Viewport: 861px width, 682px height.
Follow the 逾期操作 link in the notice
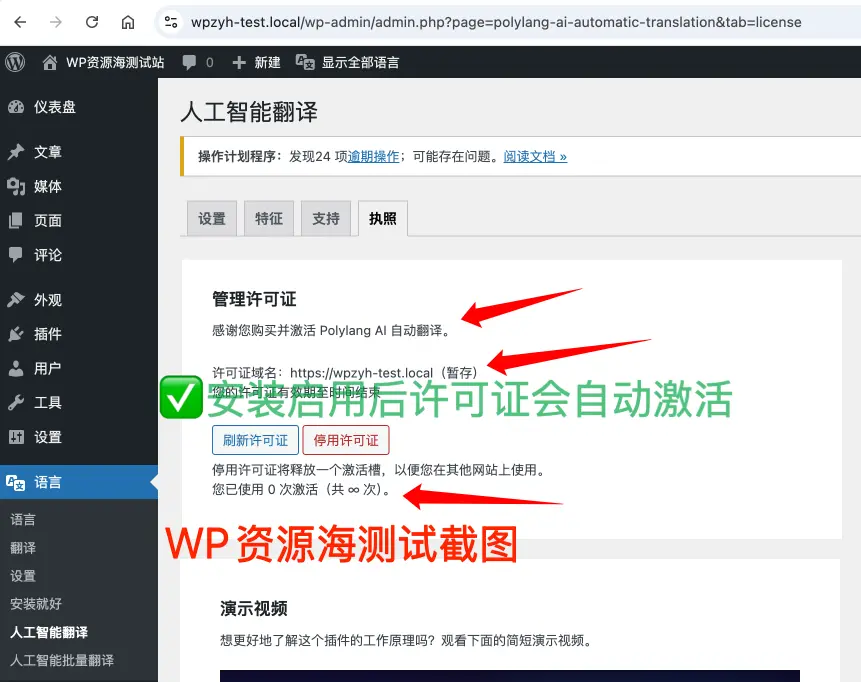point(373,156)
